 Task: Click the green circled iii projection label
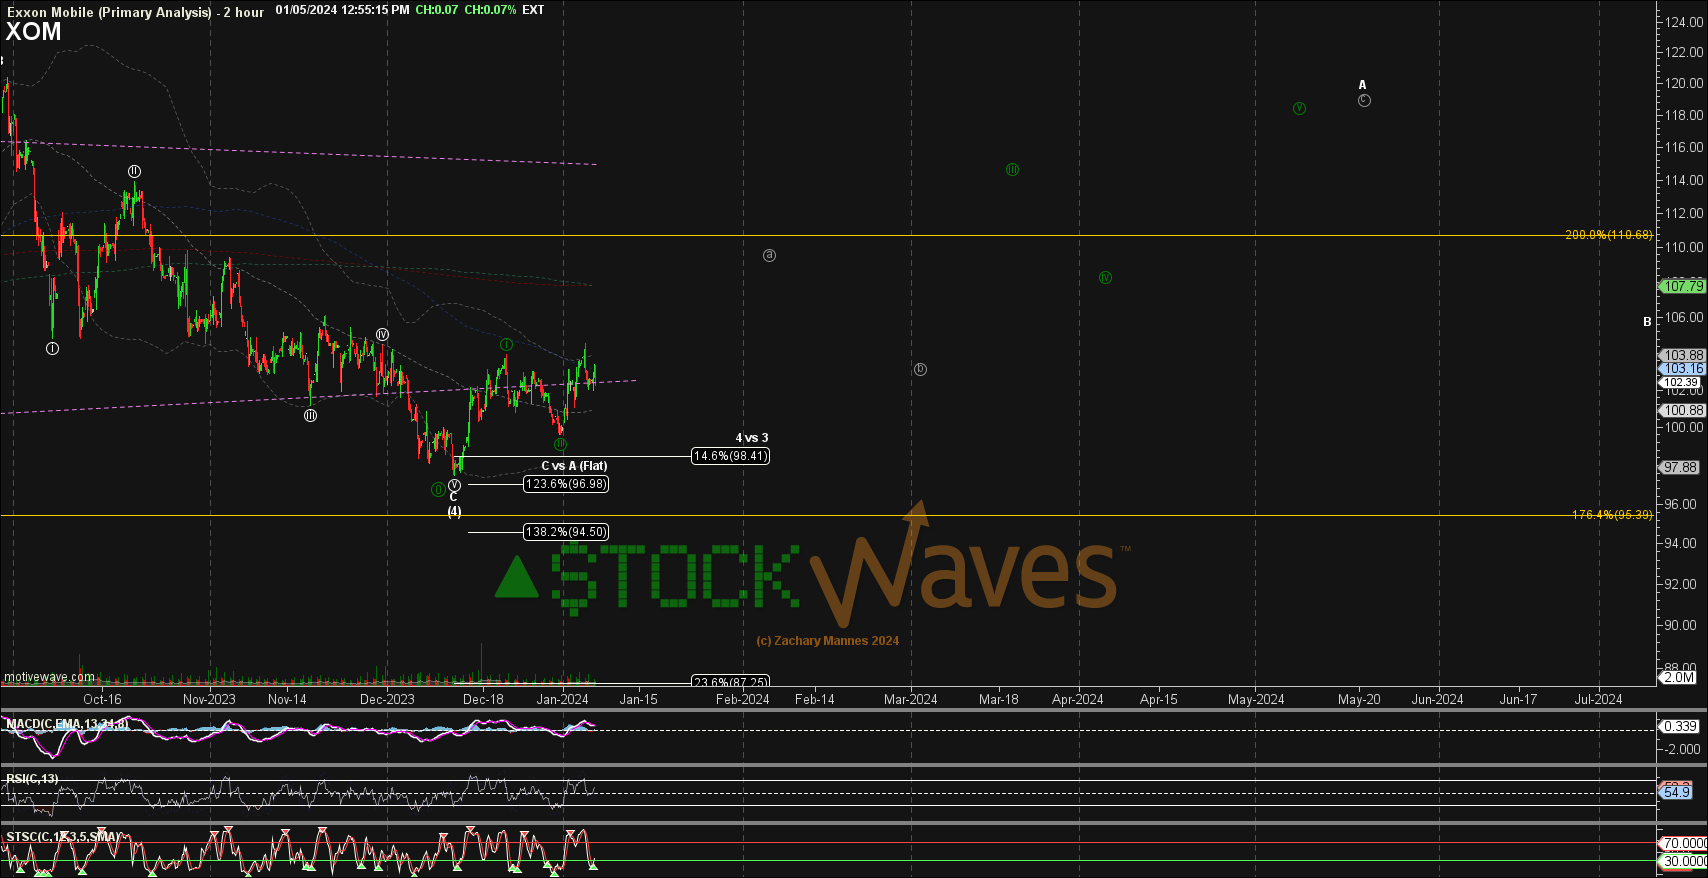click(x=1012, y=170)
